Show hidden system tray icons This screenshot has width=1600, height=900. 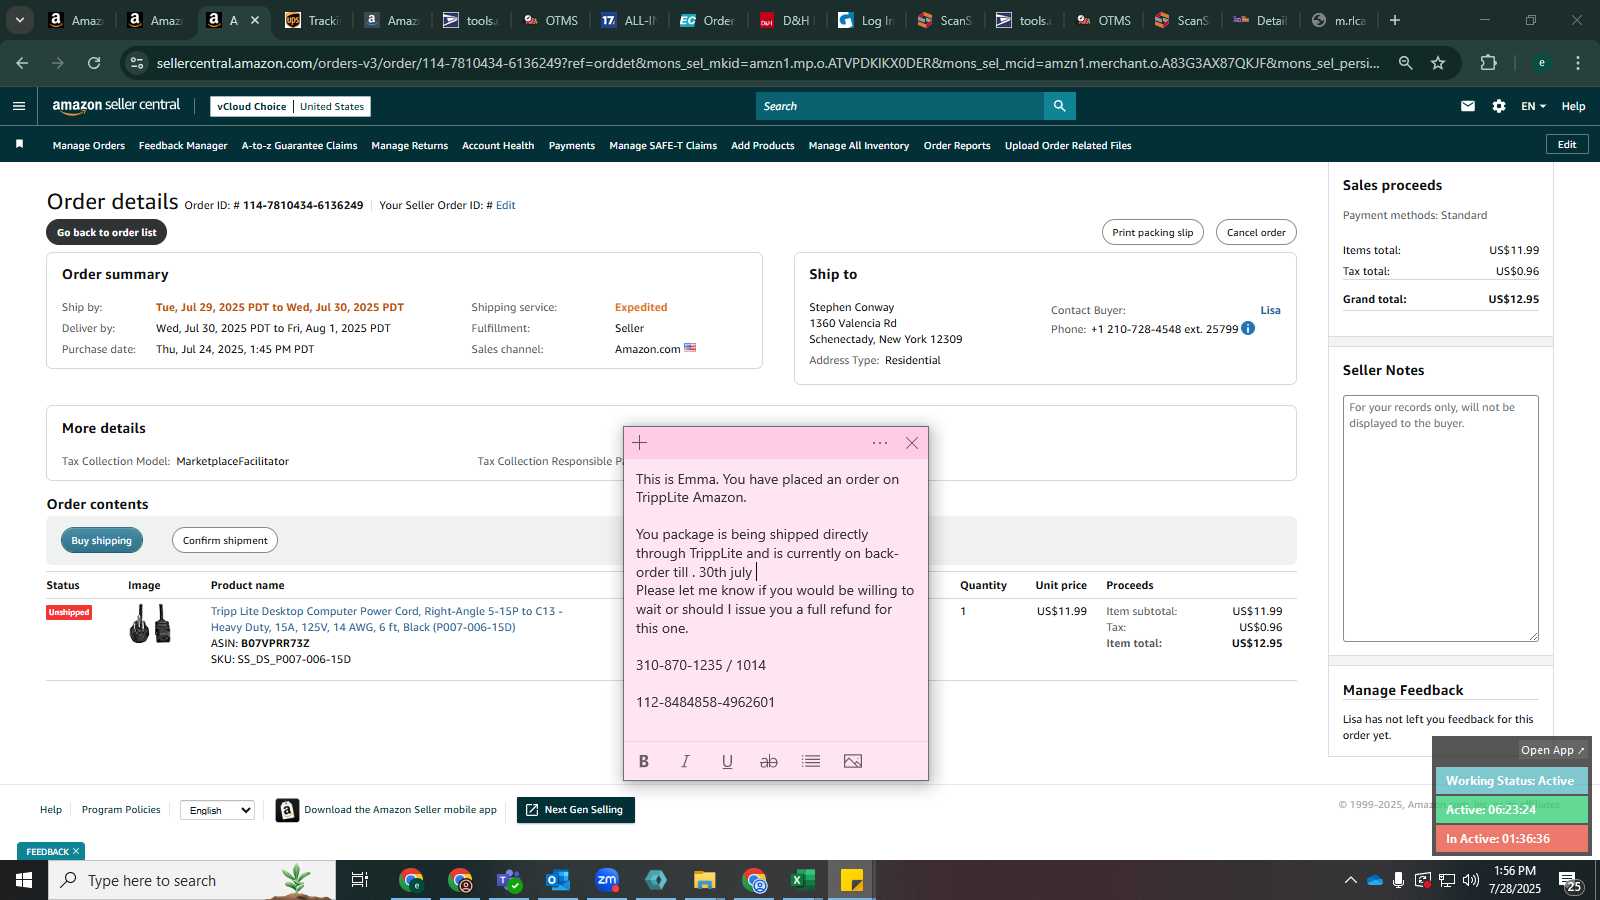tap(1350, 880)
